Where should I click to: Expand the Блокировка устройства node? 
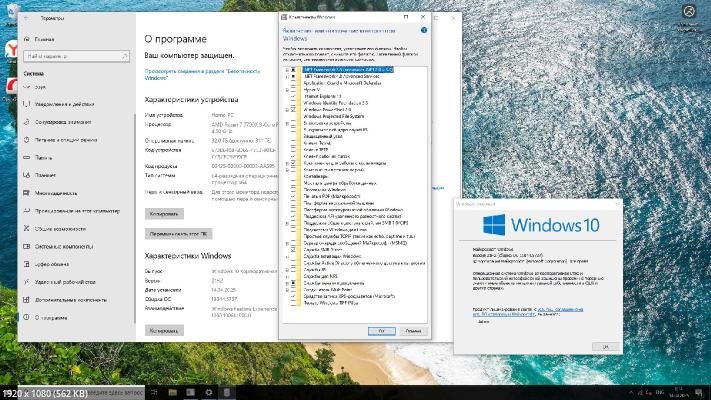pos(287,123)
